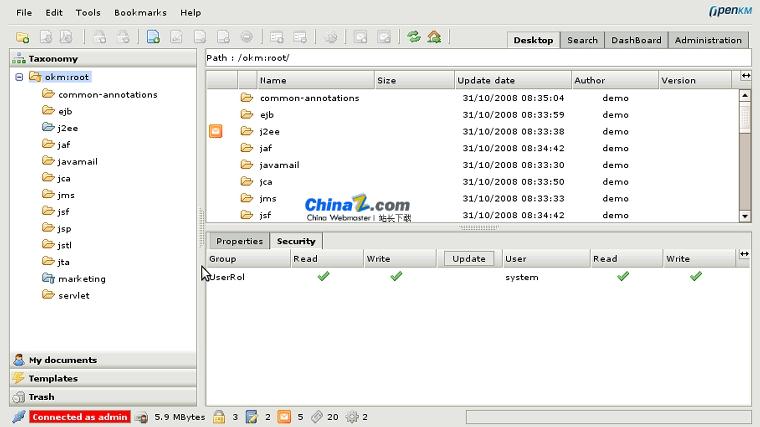Image resolution: width=760 pixels, height=427 pixels.
Task: Click the file list scroll-up arrow
Action: point(745,95)
